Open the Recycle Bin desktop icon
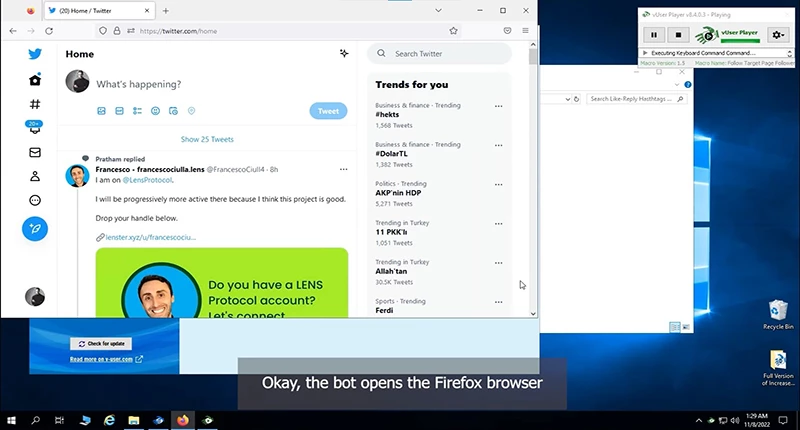Viewport: 800px width, 430px height. coord(778,315)
